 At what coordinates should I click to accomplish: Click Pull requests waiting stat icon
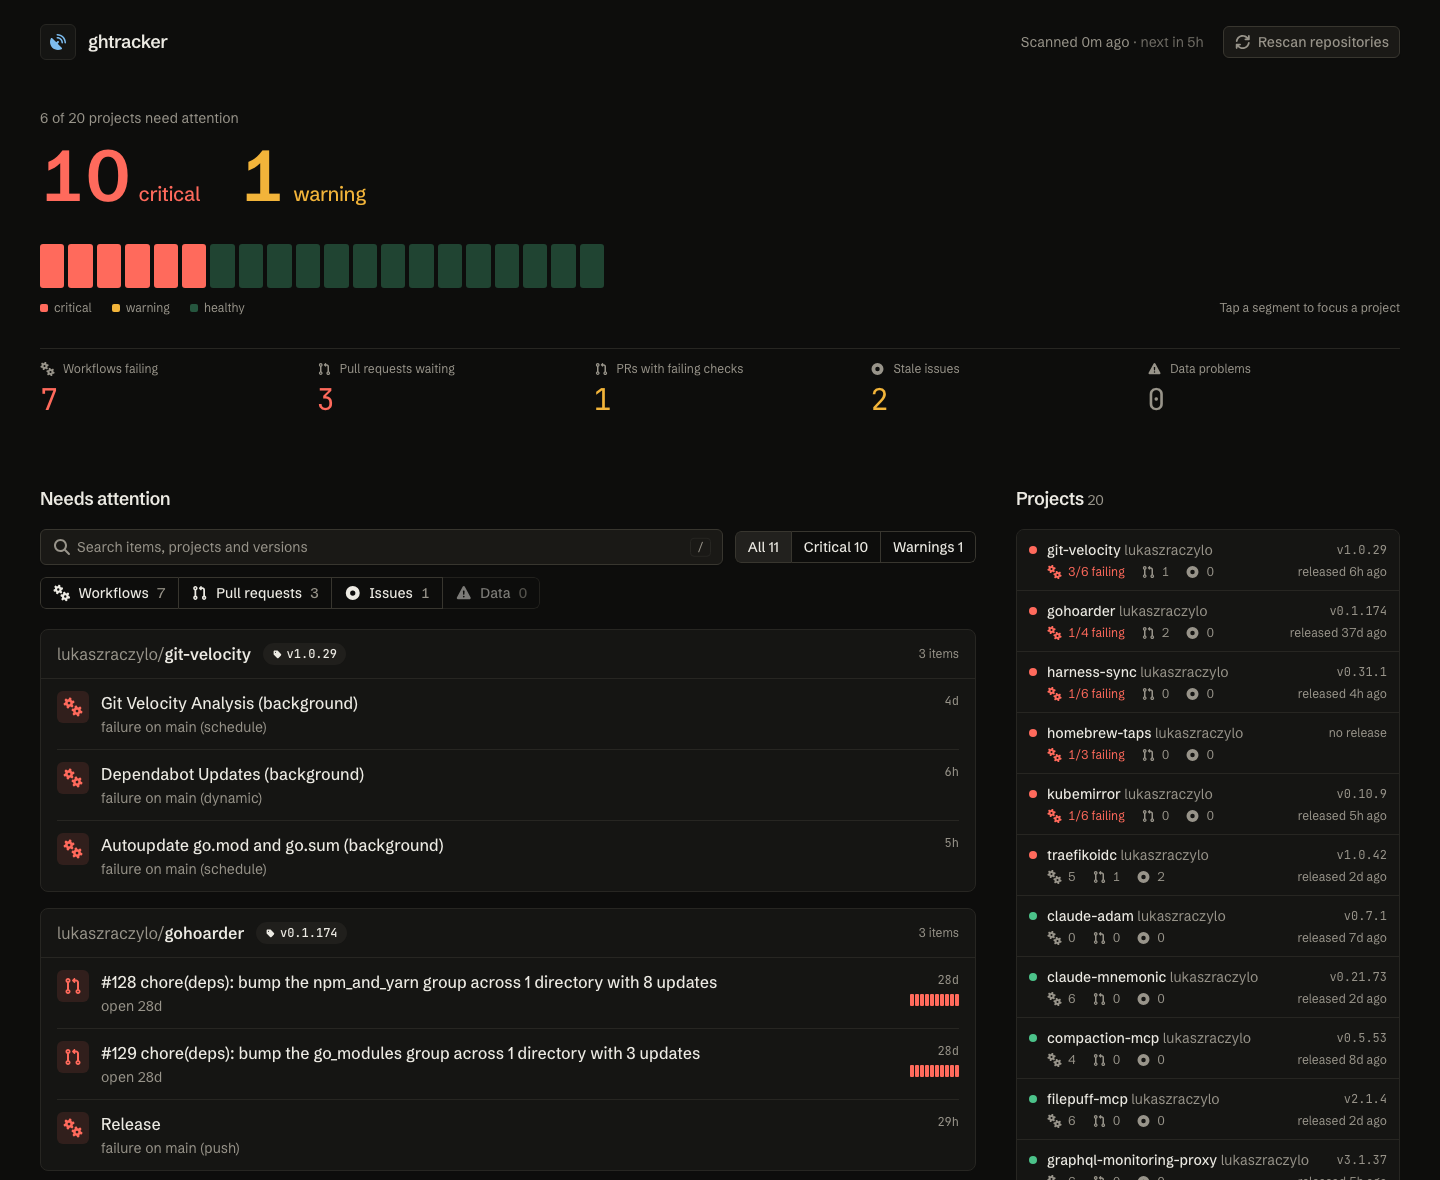pos(324,369)
